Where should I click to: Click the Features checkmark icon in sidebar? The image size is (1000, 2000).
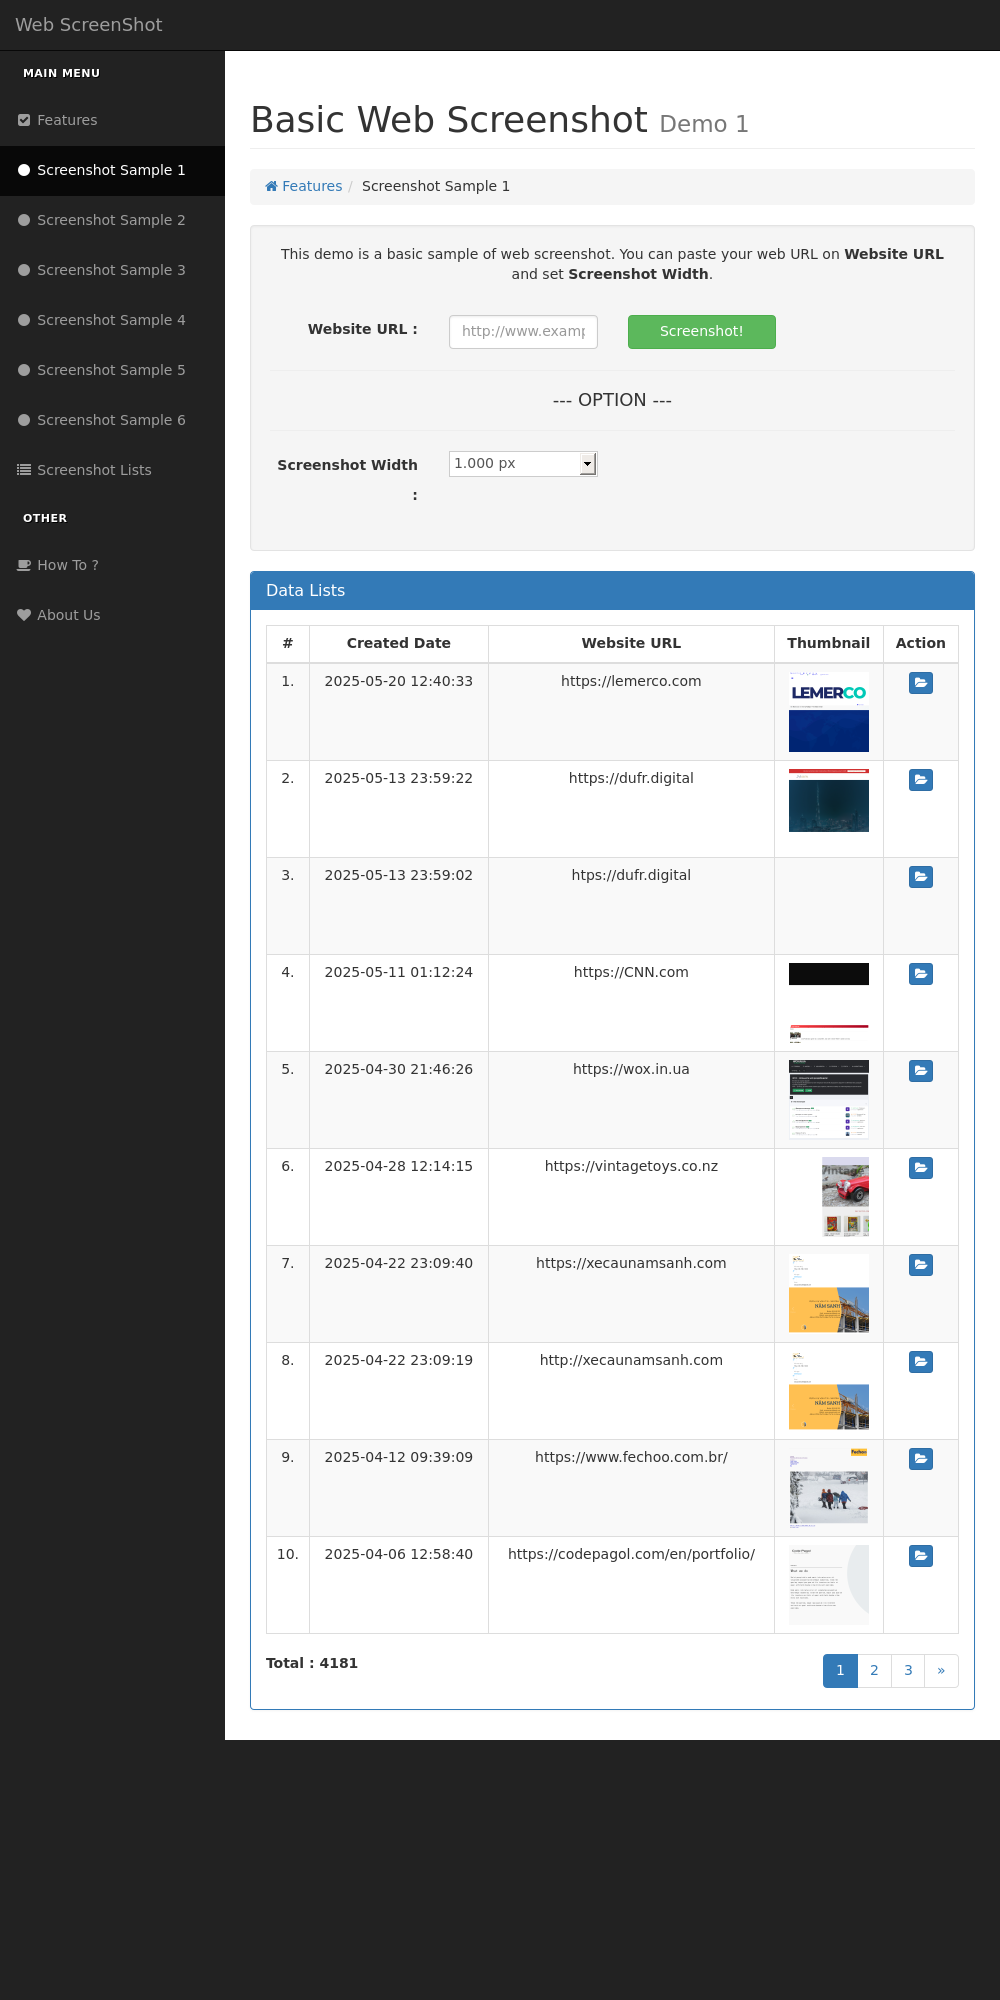[24, 120]
